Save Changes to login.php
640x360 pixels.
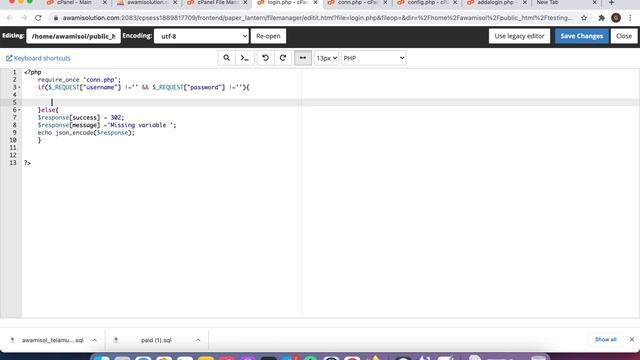[582, 36]
